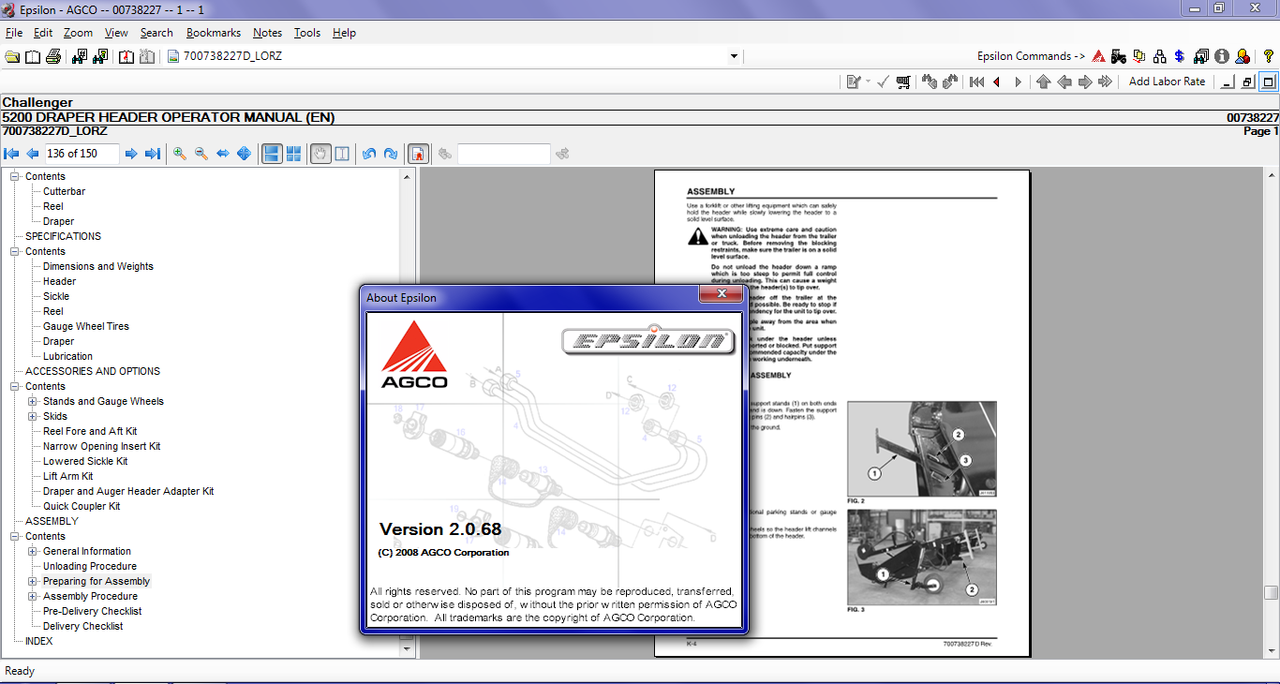Fit whole page icon with four arrows

pyautogui.click(x=243, y=153)
